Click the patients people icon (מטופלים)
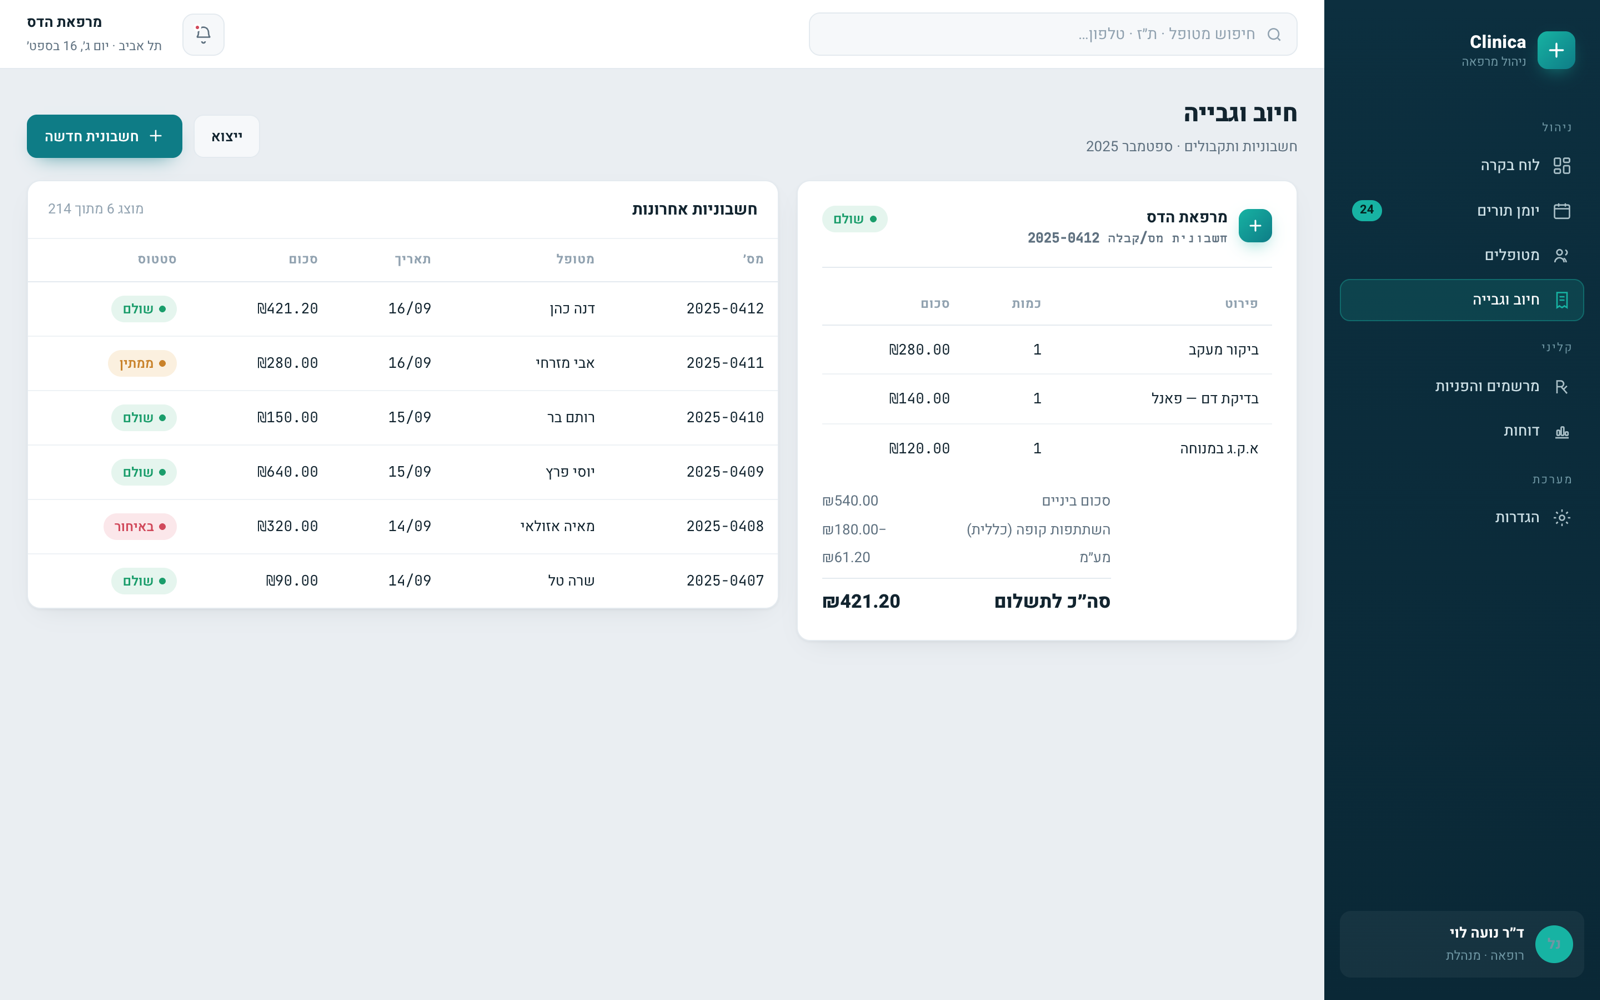 point(1562,255)
